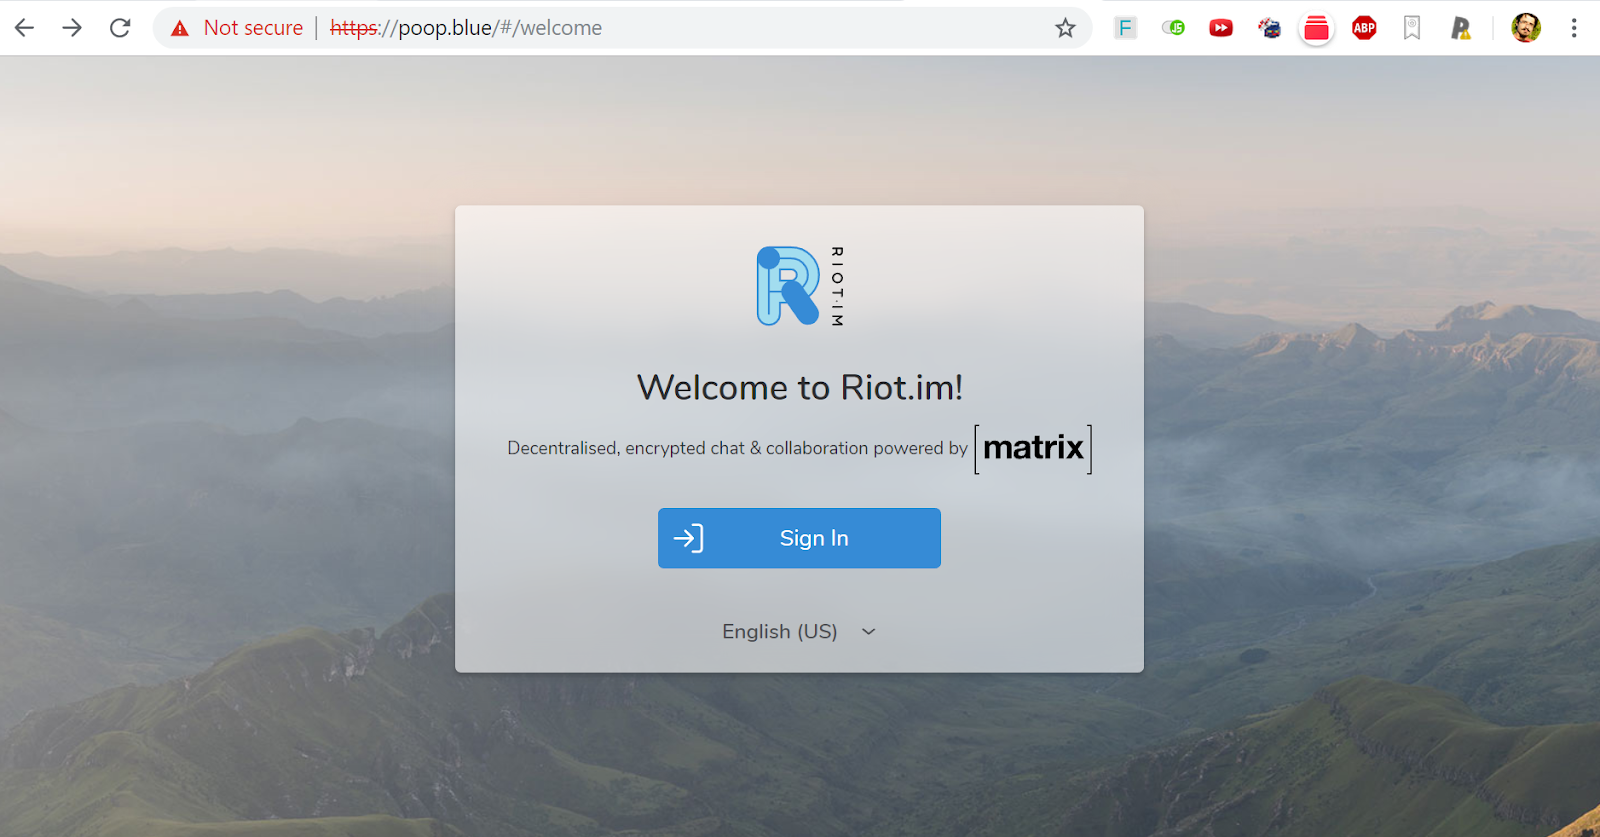
Task: Go forward with the browser forward arrow
Action: pyautogui.click(x=72, y=28)
